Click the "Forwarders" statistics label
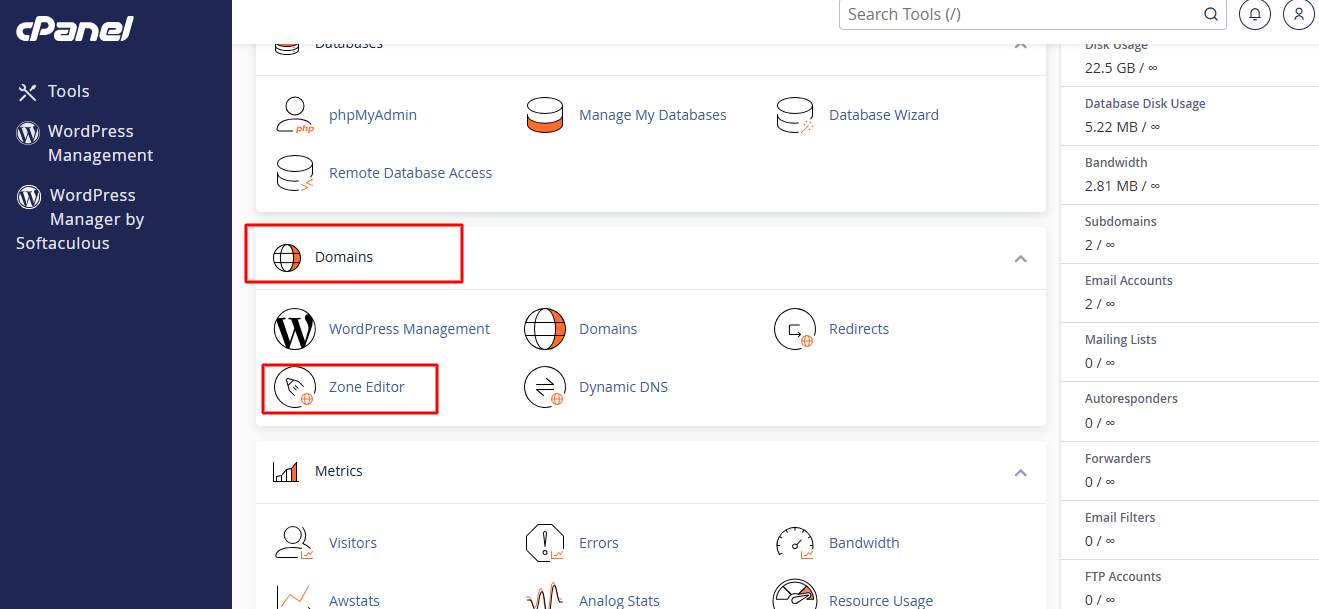The height and width of the screenshot is (609, 1319). 1118,459
